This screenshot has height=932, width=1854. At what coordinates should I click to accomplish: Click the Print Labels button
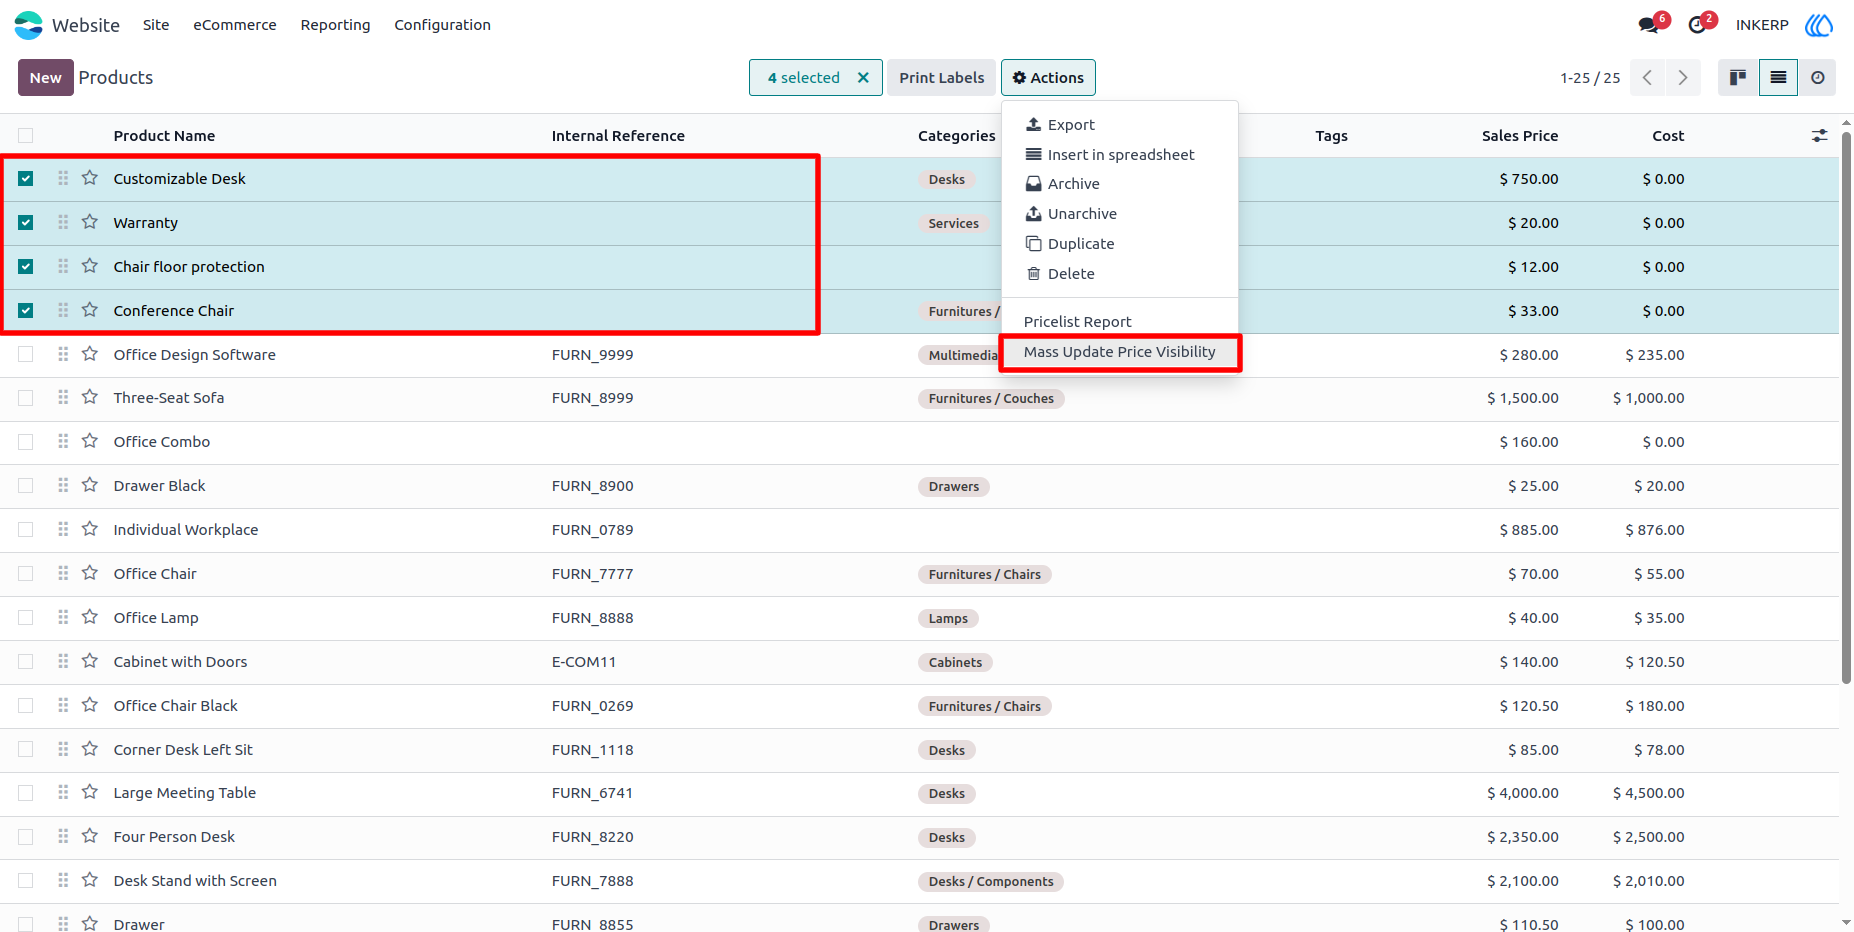click(941, 78)
